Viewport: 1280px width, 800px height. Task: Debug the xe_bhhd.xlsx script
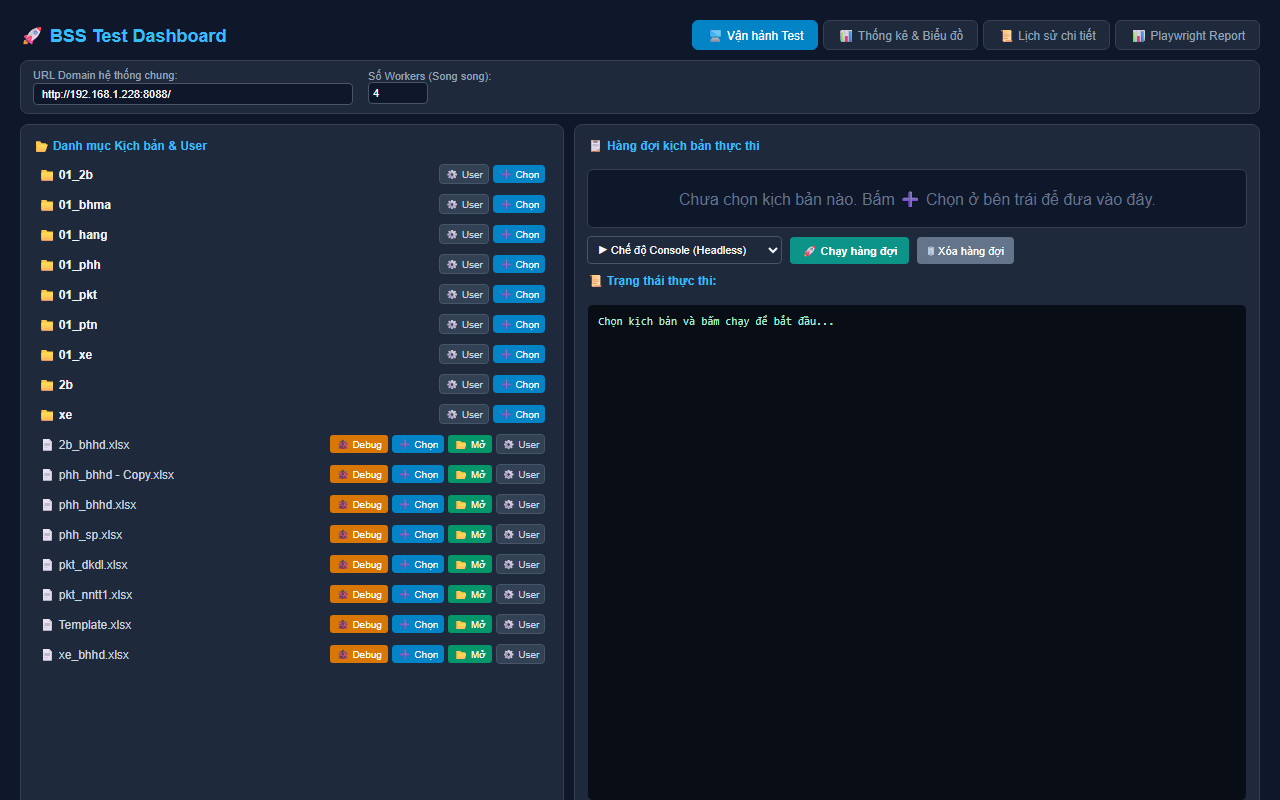[359, 654]
